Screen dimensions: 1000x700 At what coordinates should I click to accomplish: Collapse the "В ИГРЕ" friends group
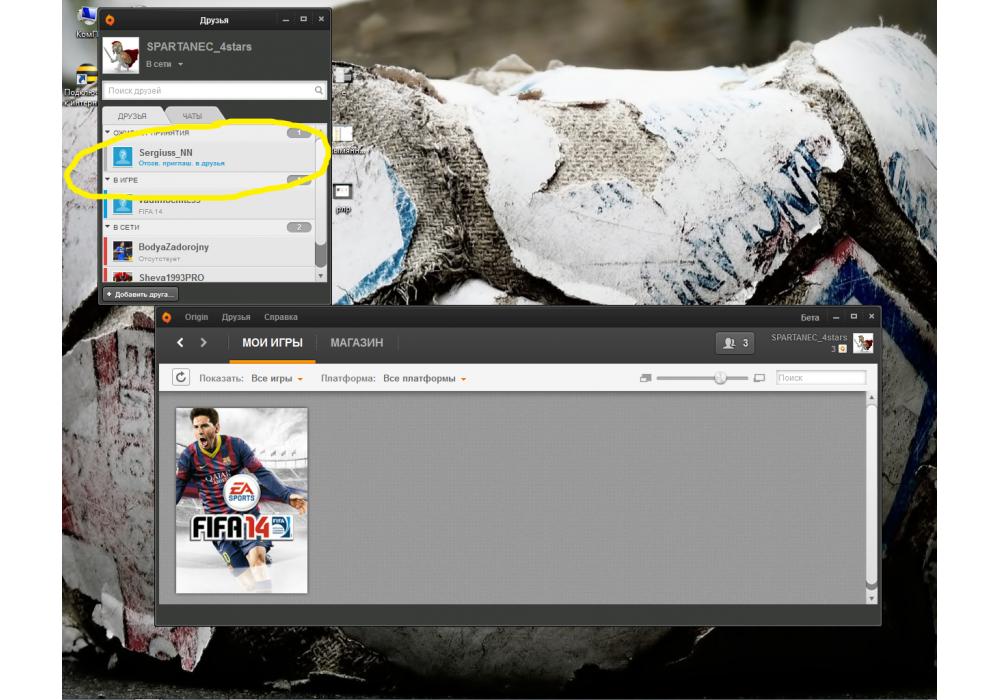pyautogui.click(x=108, y=180)
